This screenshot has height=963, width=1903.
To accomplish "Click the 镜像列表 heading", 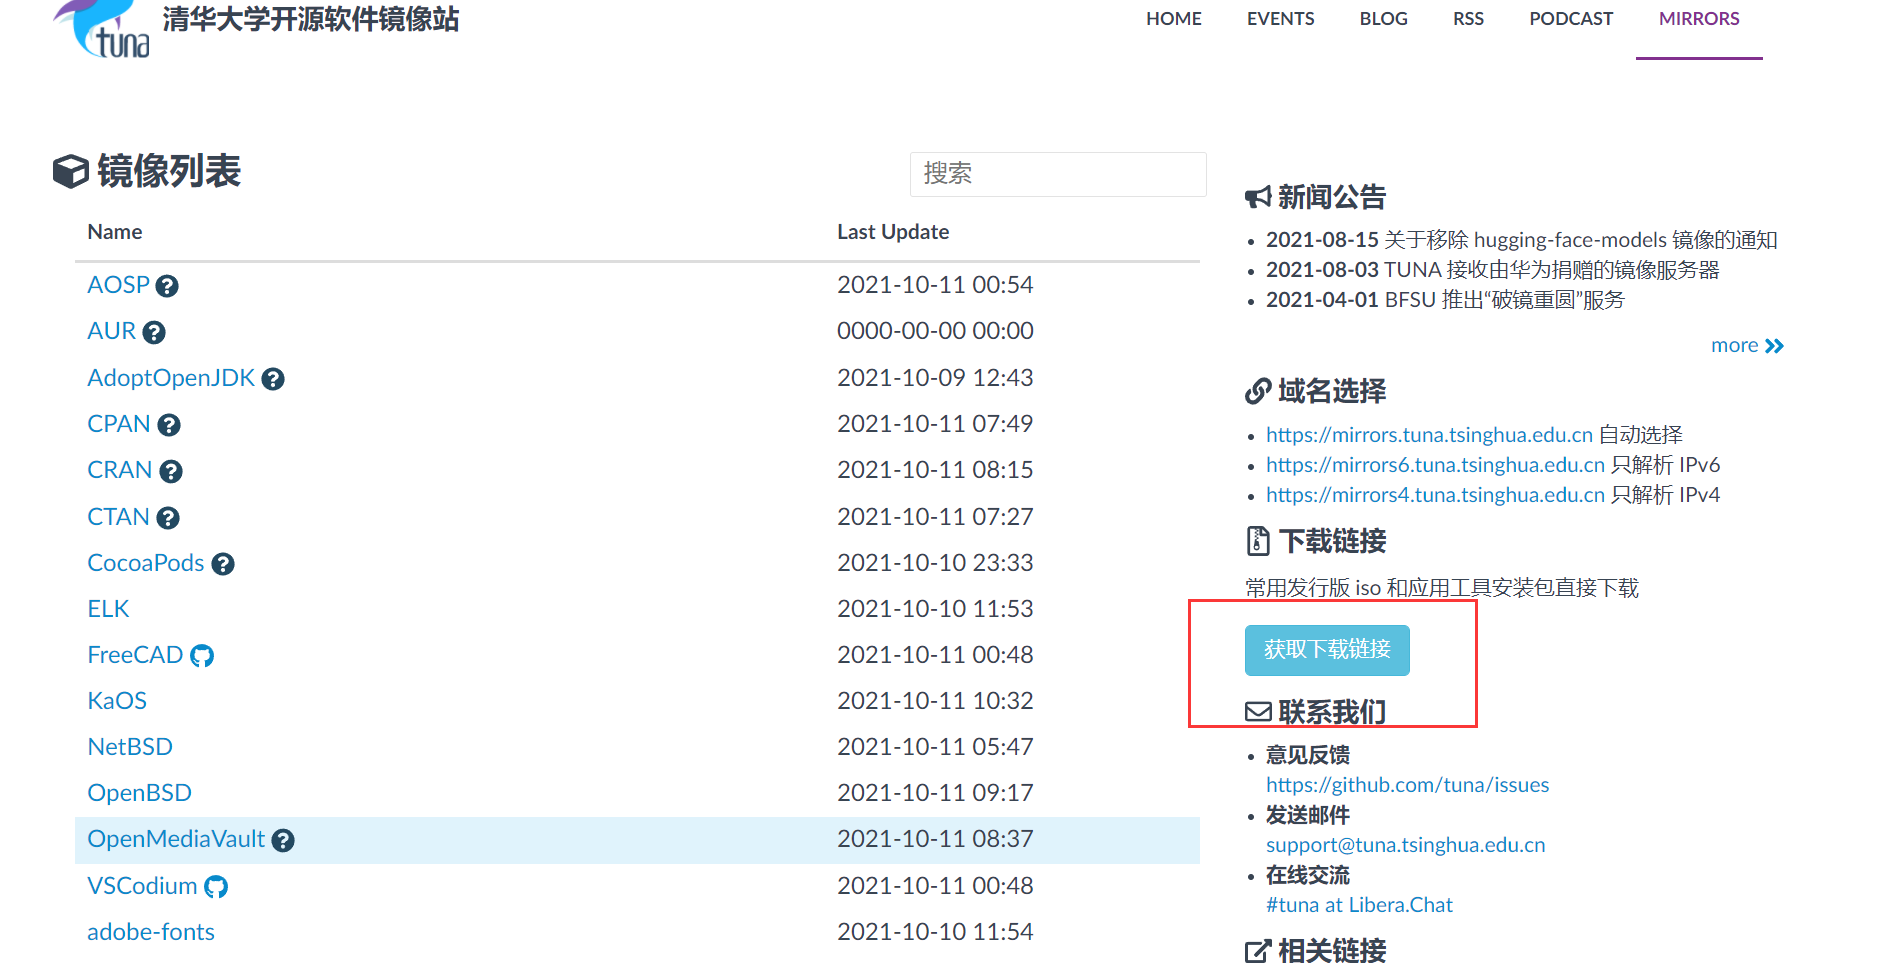I will 147,171.
